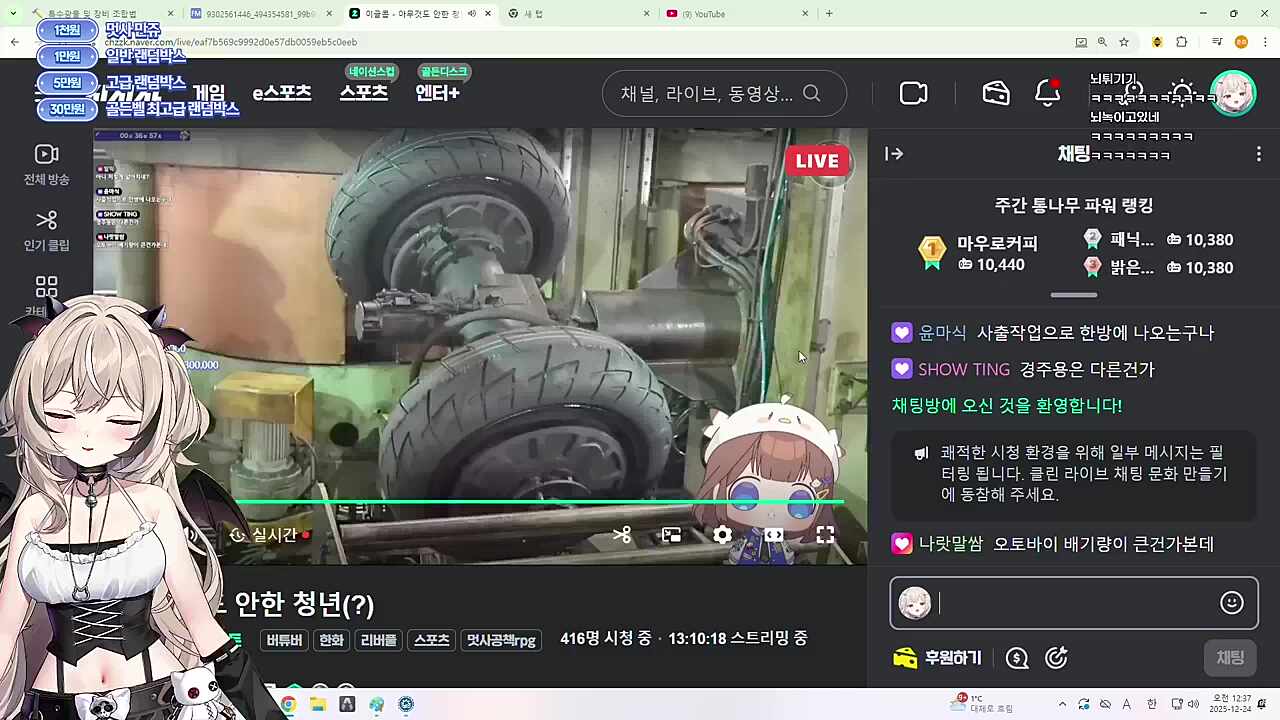Select the clip creation scissors tool
Screen dimensions: 1280x720
point(622,535)
